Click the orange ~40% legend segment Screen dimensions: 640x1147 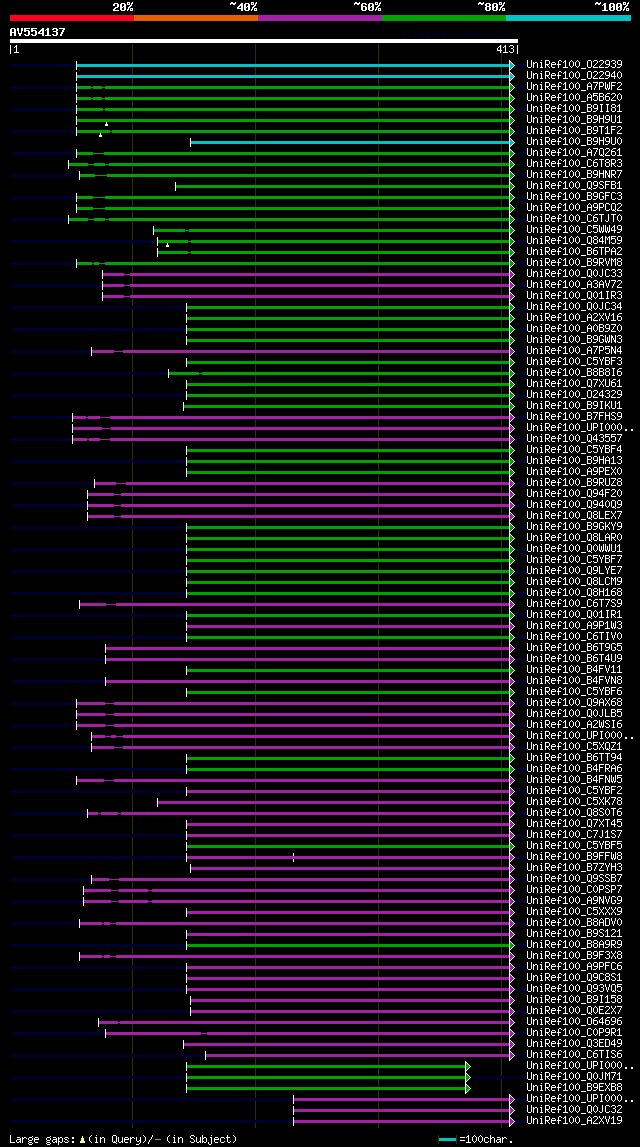tap(196, 17)
